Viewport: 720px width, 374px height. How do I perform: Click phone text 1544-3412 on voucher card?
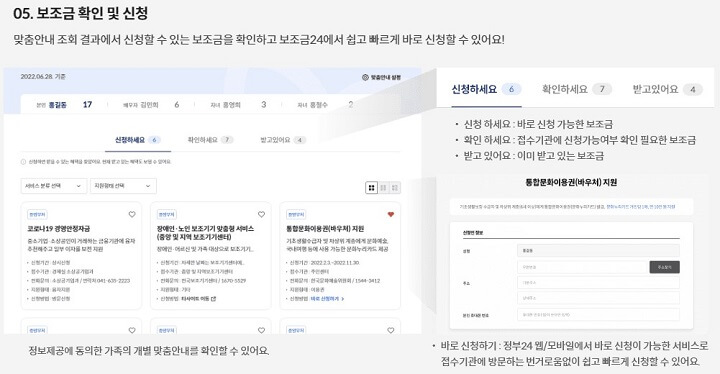pyautogui.click(x=366, y=281)
